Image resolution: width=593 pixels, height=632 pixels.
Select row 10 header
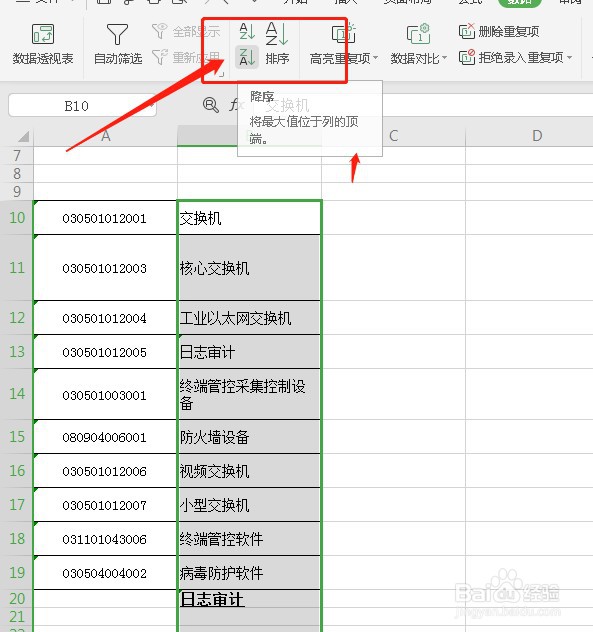point(17,218)
